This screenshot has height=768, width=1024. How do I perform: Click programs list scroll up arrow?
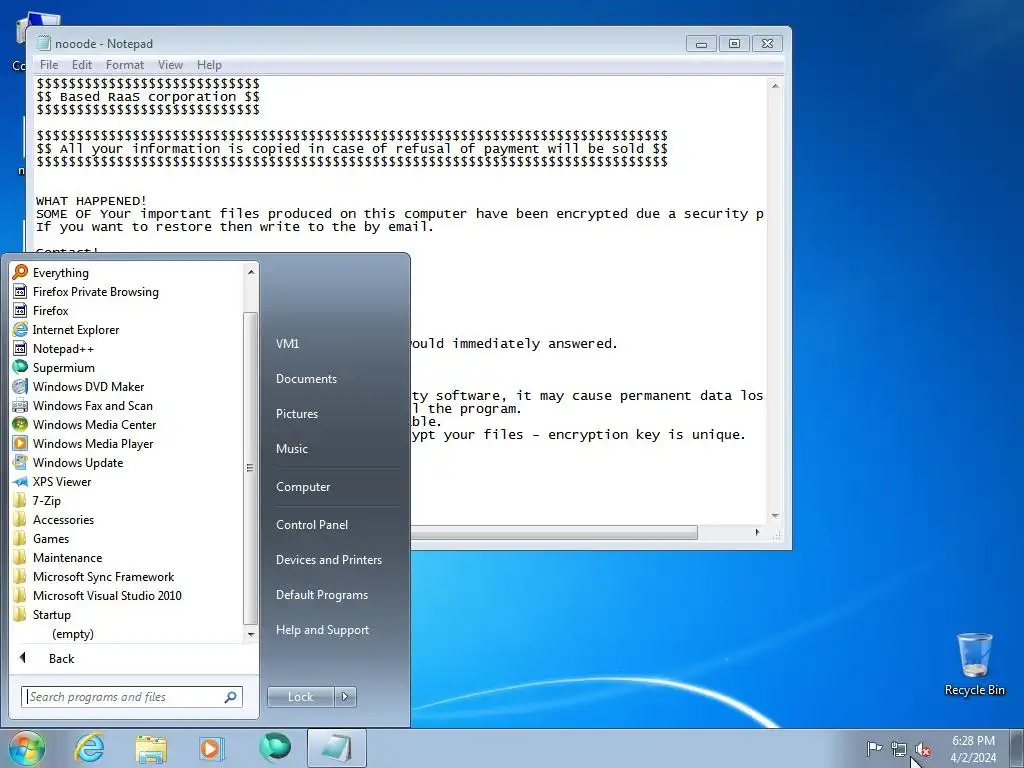[251, 271]
